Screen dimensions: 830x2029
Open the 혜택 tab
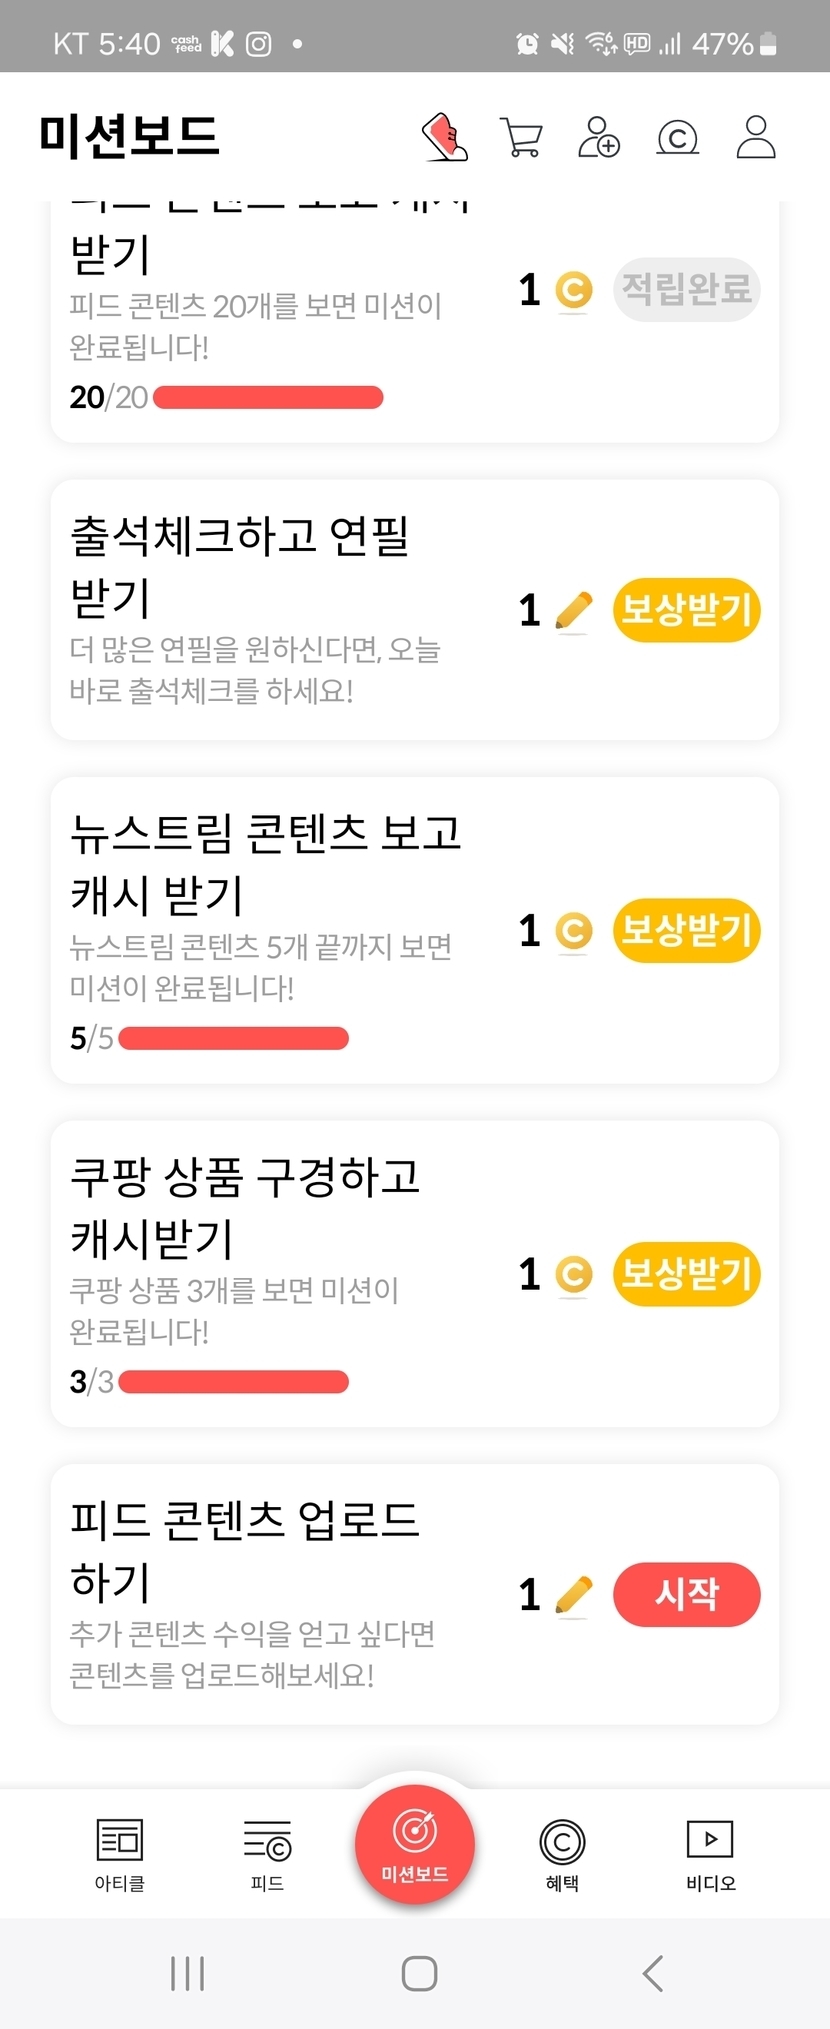click(562, 1854)
